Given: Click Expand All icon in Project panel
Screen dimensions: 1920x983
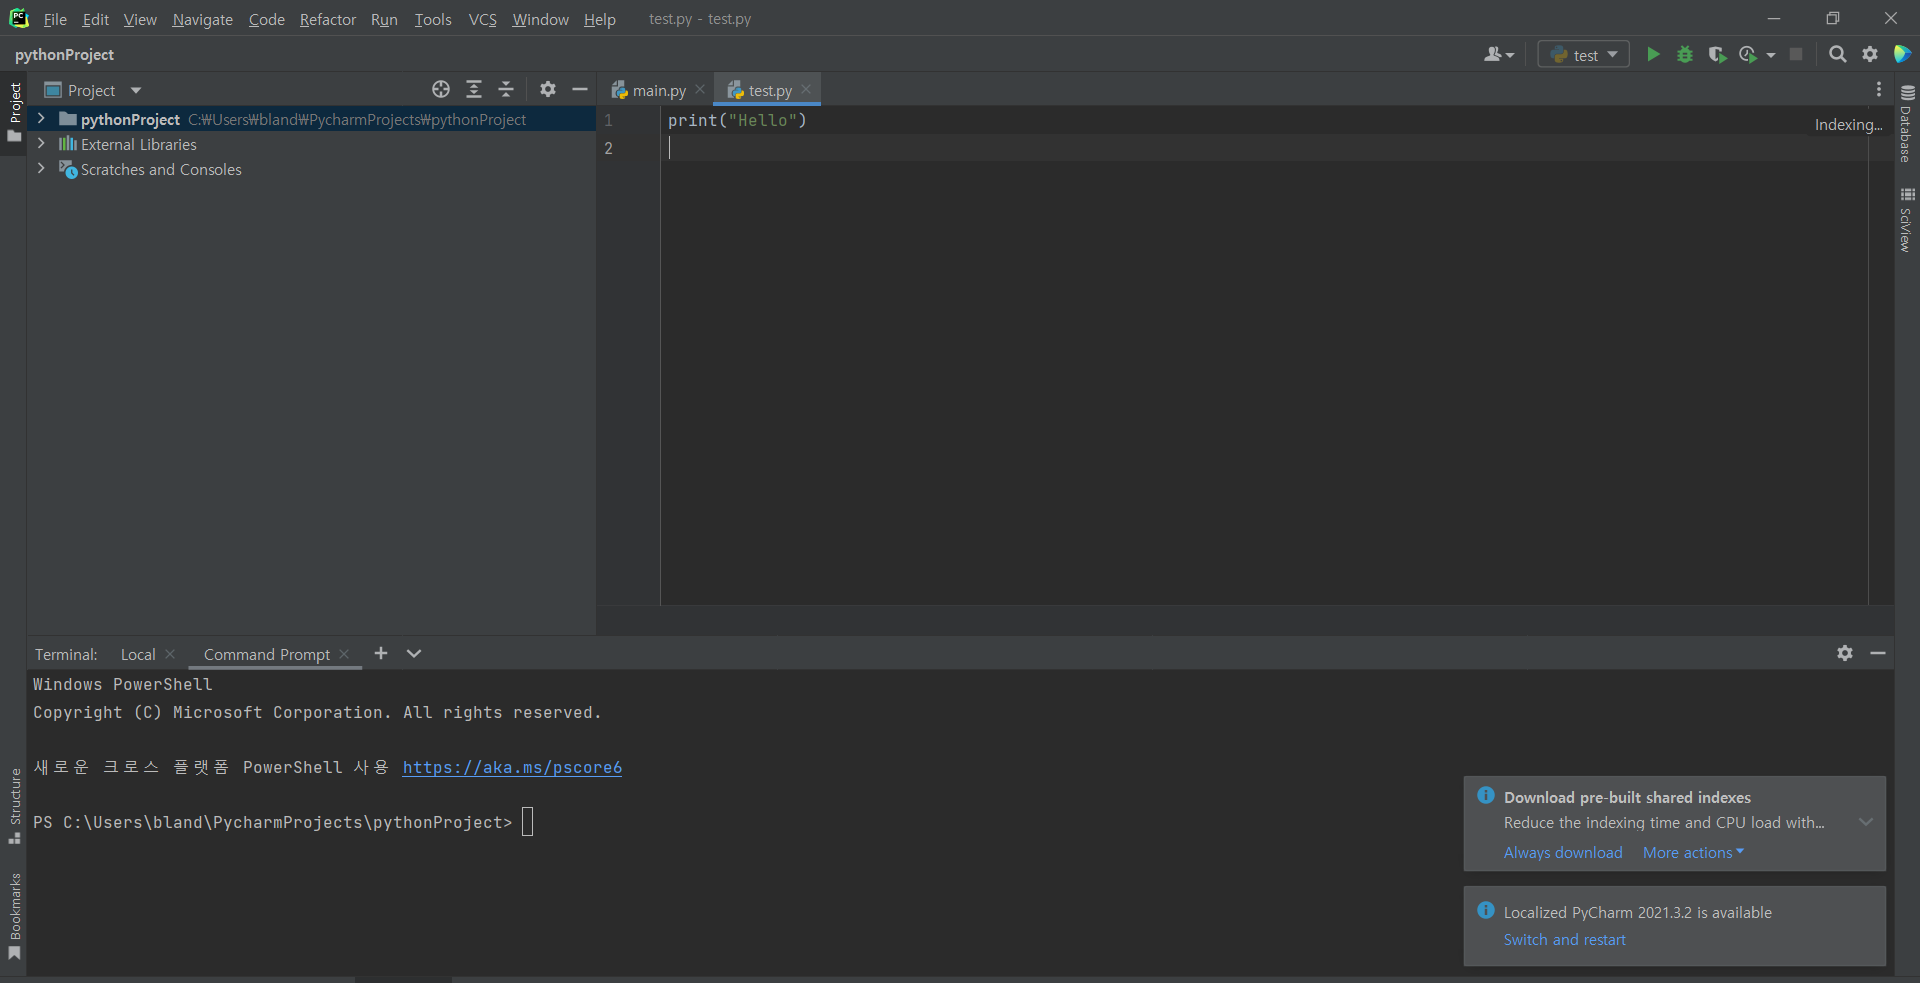Looking at the screenshot, I should point(474,90).
